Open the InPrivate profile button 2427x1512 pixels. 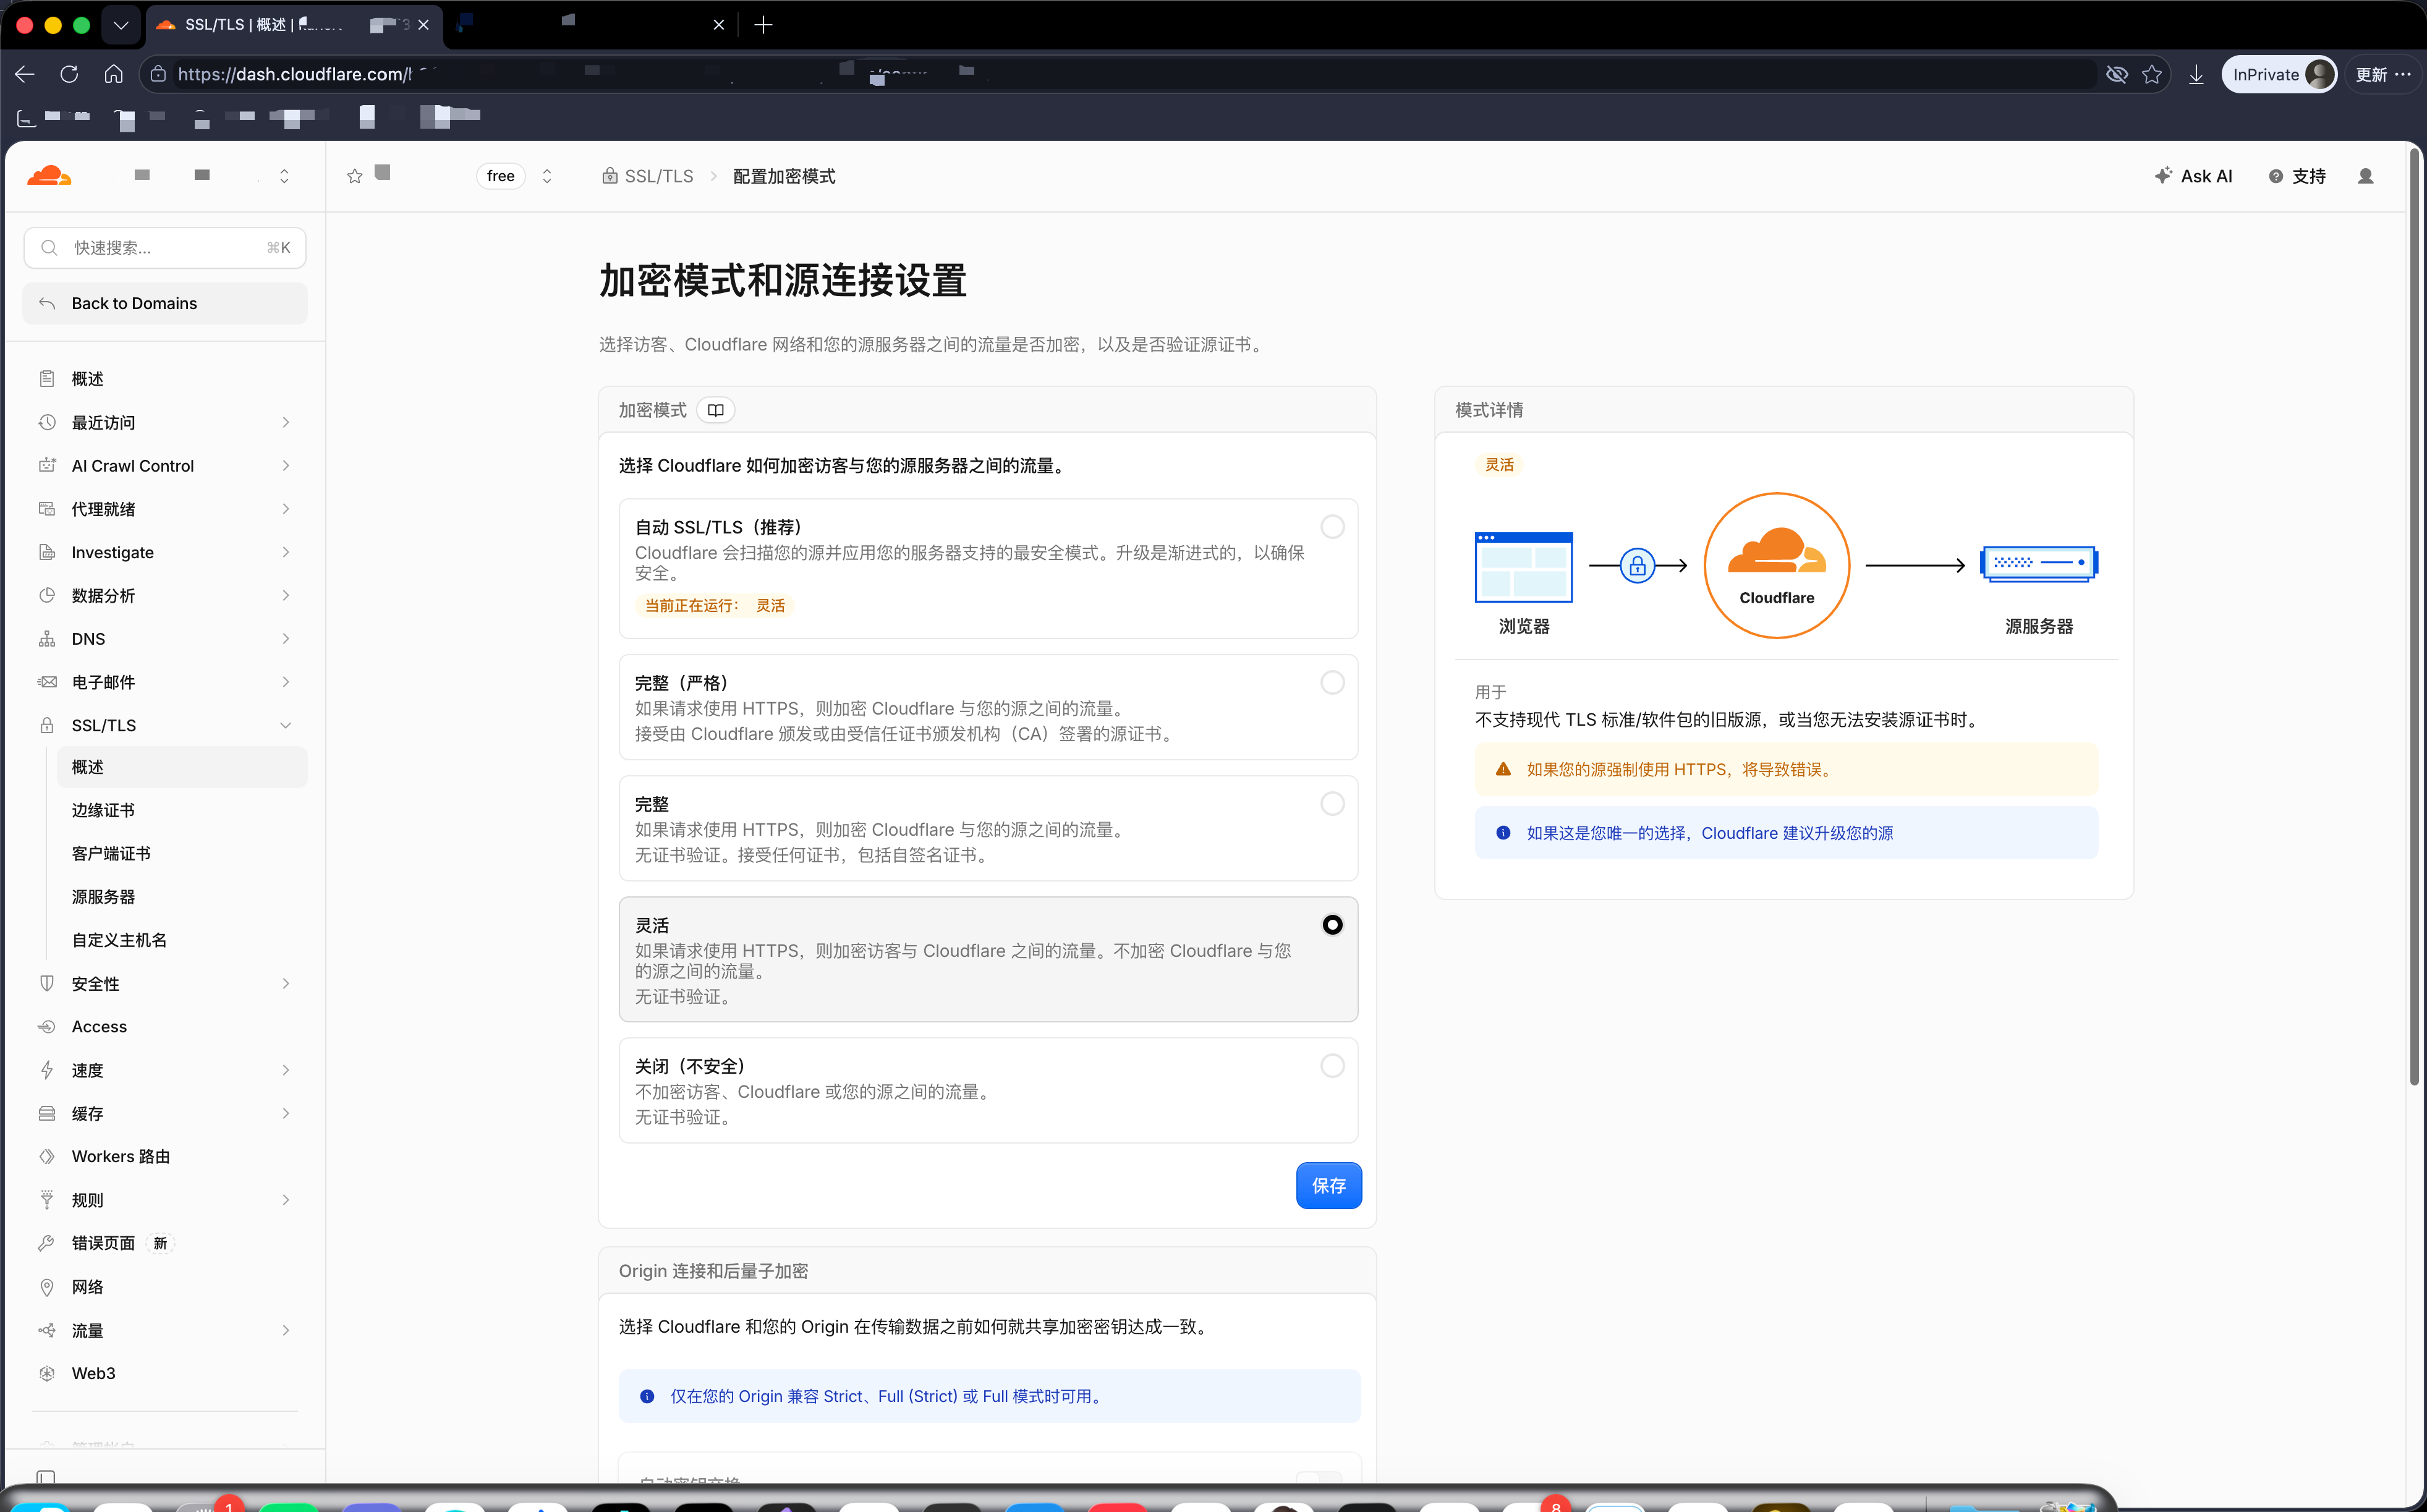pyautogui.click(x=2279, y=74)
